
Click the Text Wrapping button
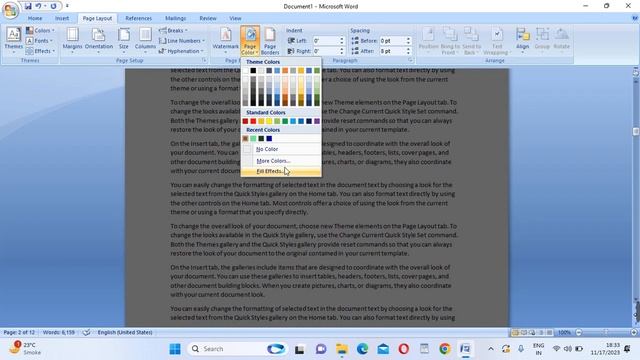(497, 41)
